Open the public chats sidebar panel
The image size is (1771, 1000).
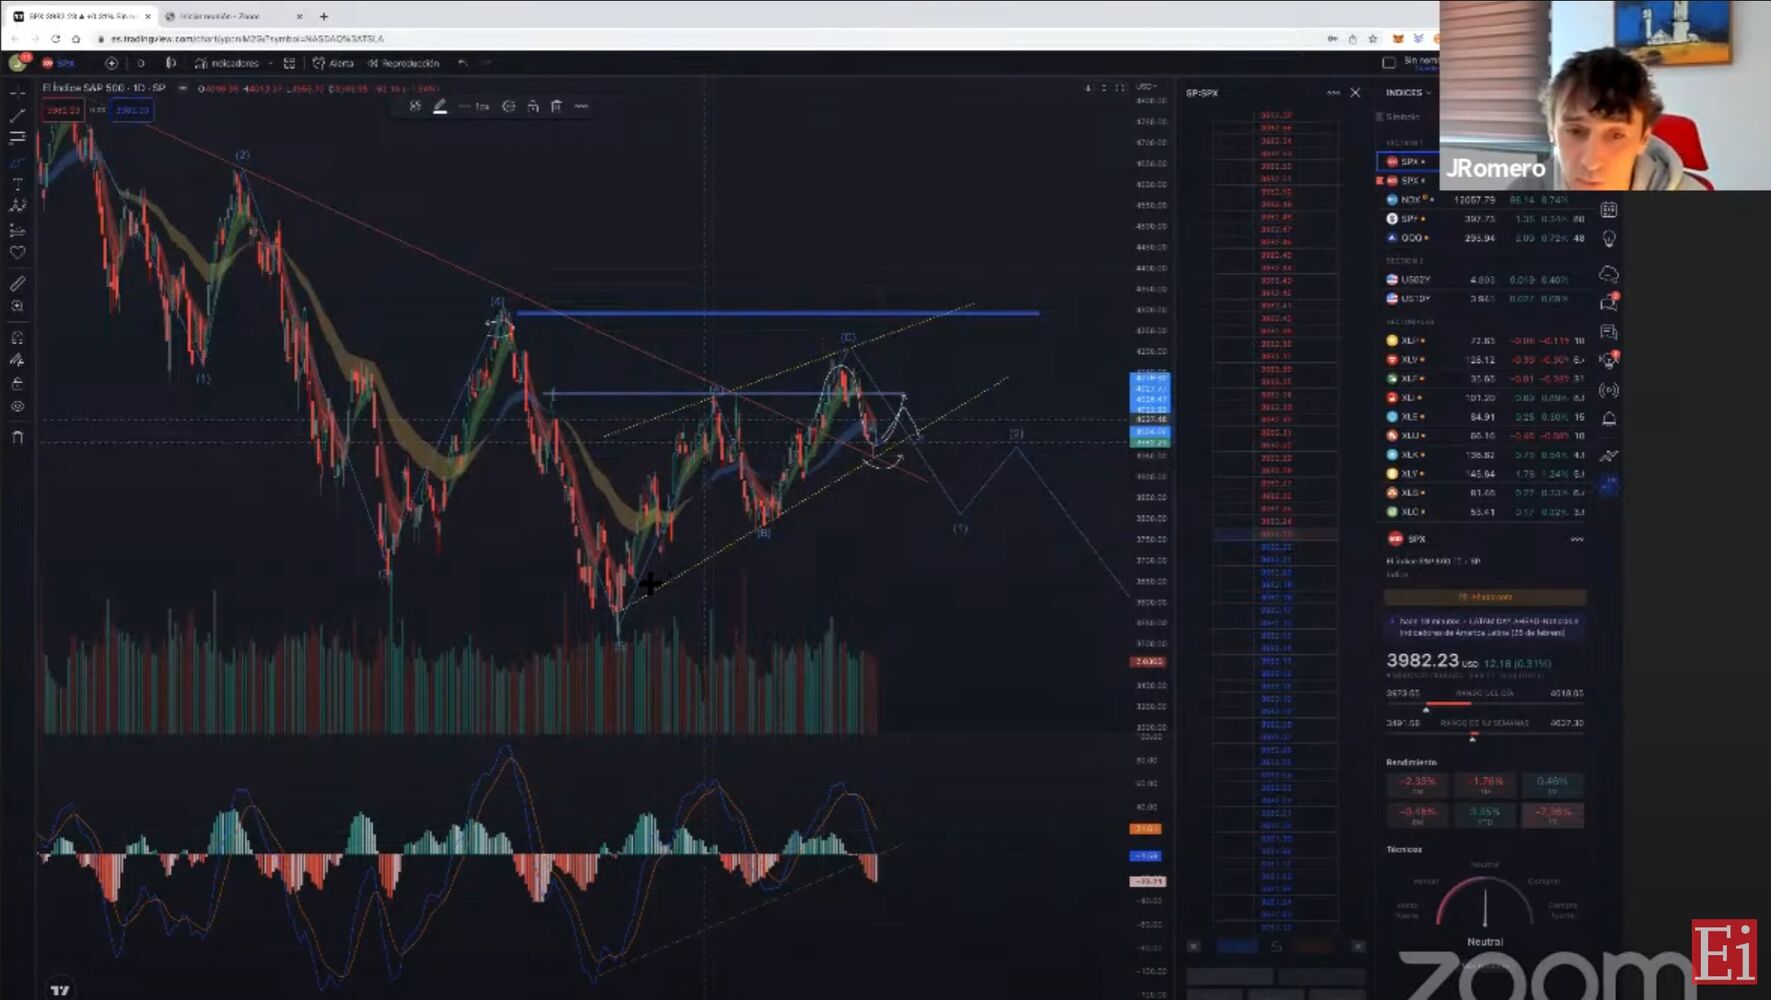pos(1609,302)
